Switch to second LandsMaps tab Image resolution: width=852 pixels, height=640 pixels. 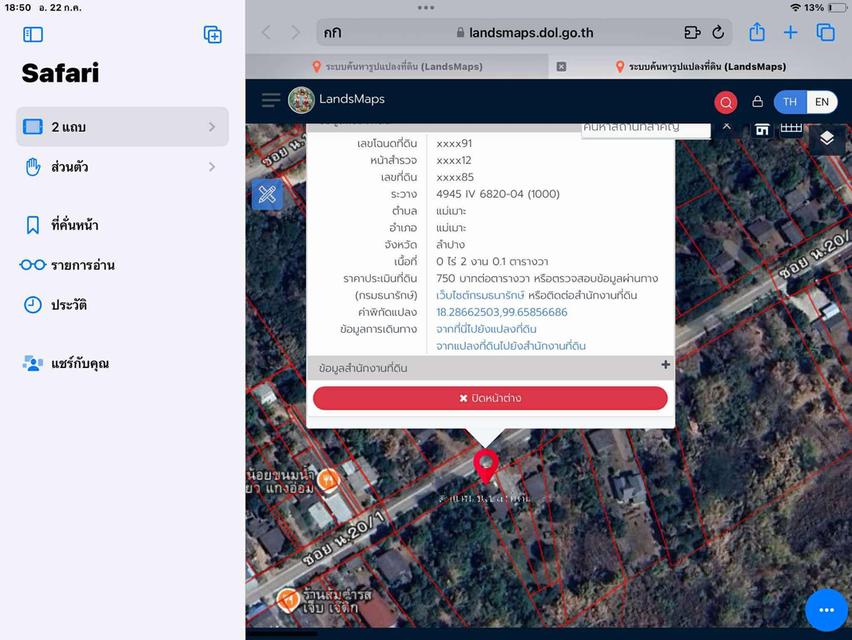click(x=701, y=67)
